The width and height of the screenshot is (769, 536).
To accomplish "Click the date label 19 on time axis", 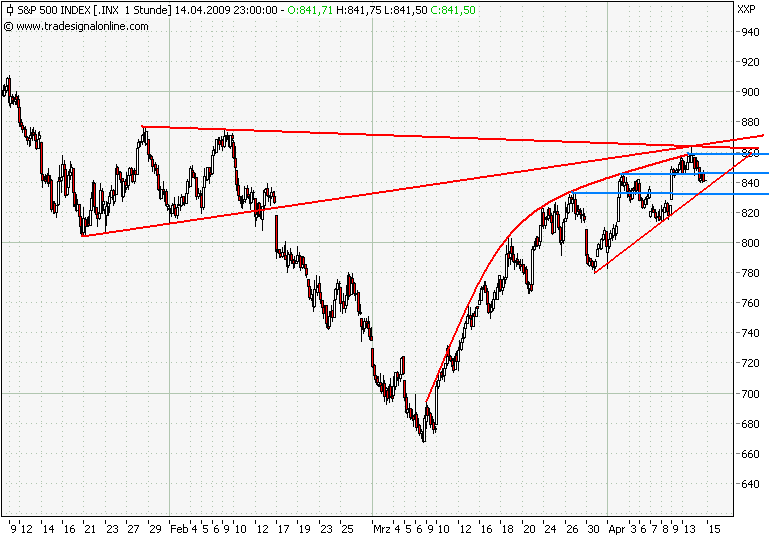I will (305, 529).
